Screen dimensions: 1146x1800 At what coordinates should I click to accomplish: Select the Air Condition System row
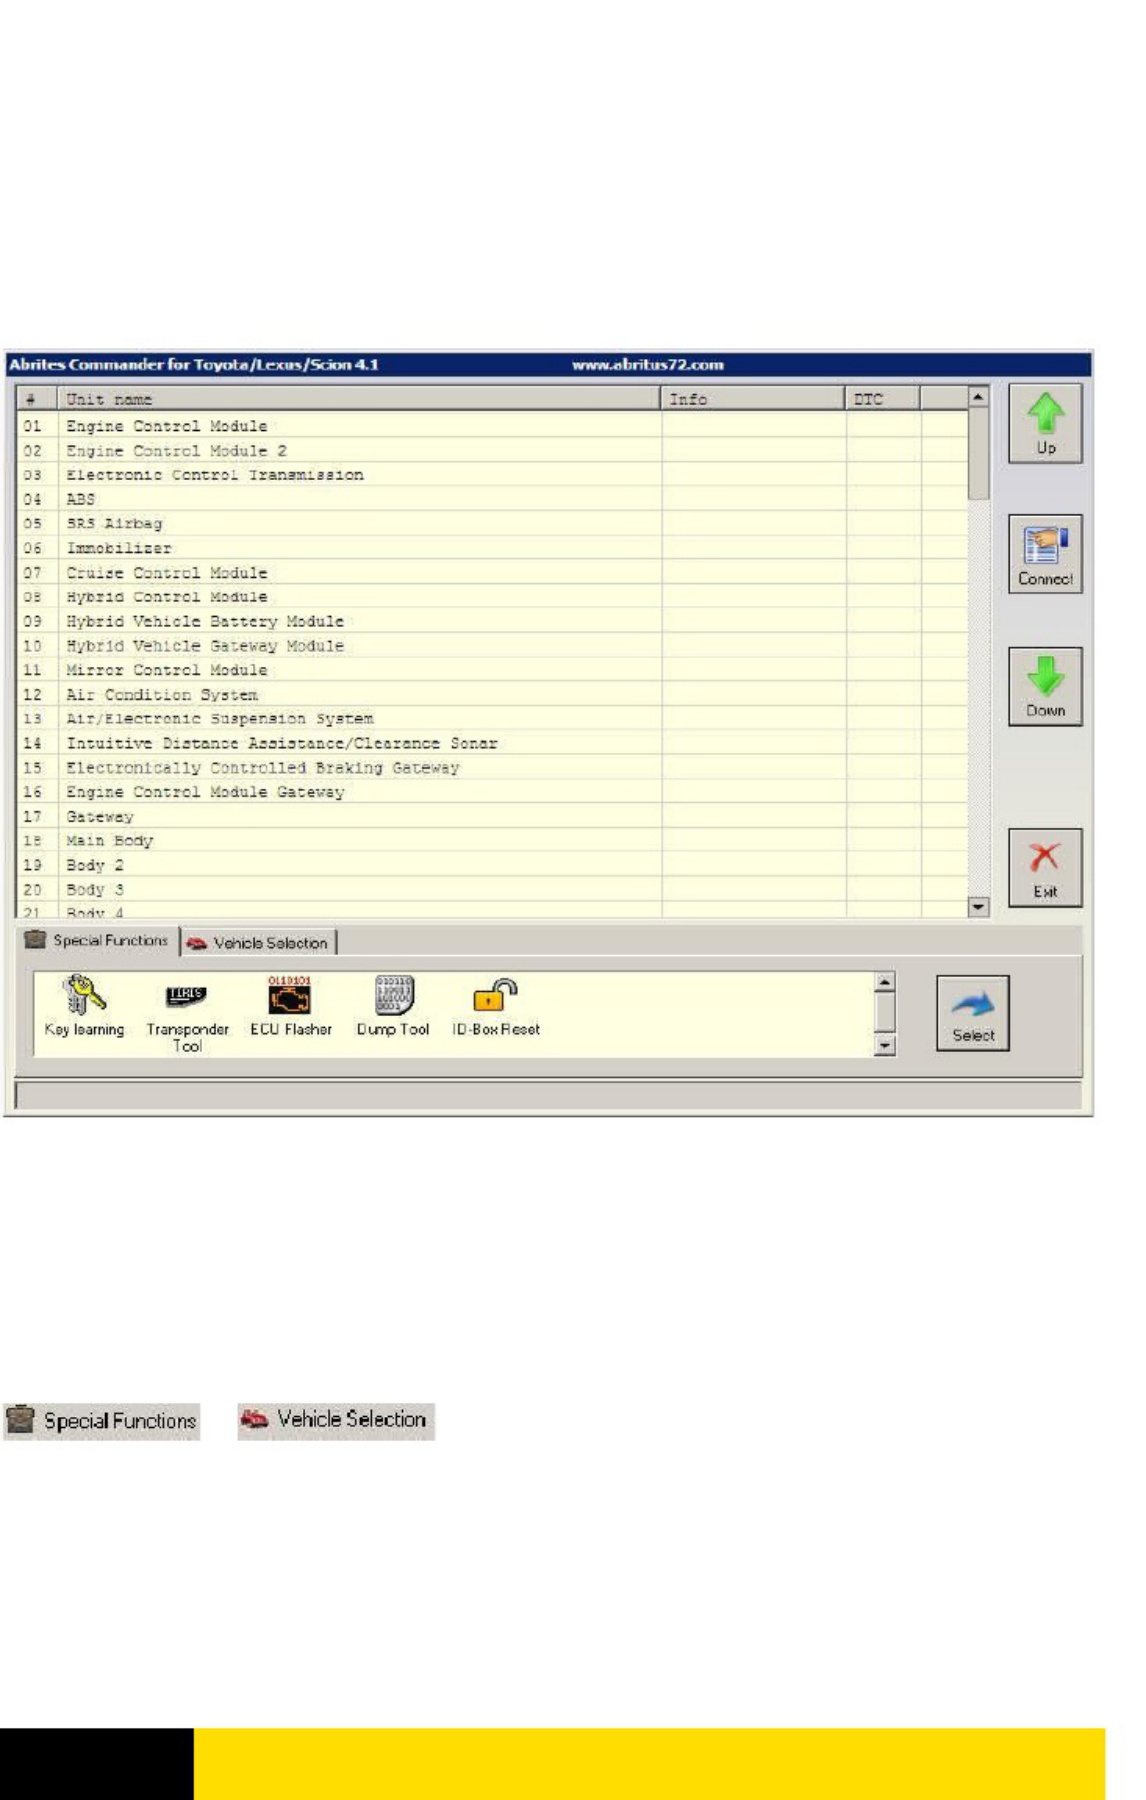[493, 695]
